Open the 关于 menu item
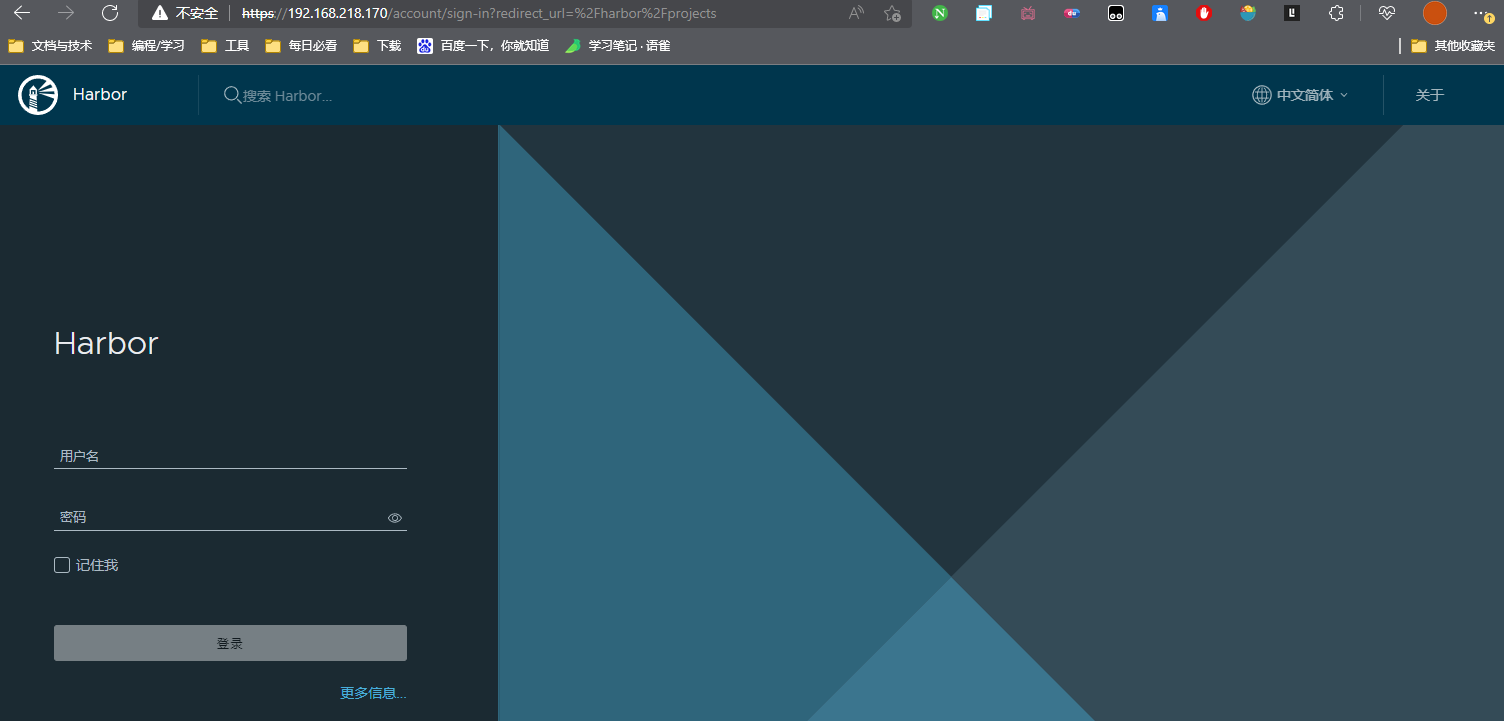The width and height of the screenshot is (1504, 721). 1430,95
